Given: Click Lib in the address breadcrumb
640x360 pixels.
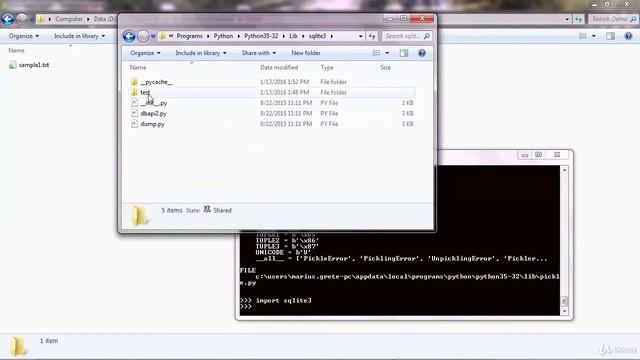Looking at the screenshot, I should pyautogui.click(x=293, y=36).
